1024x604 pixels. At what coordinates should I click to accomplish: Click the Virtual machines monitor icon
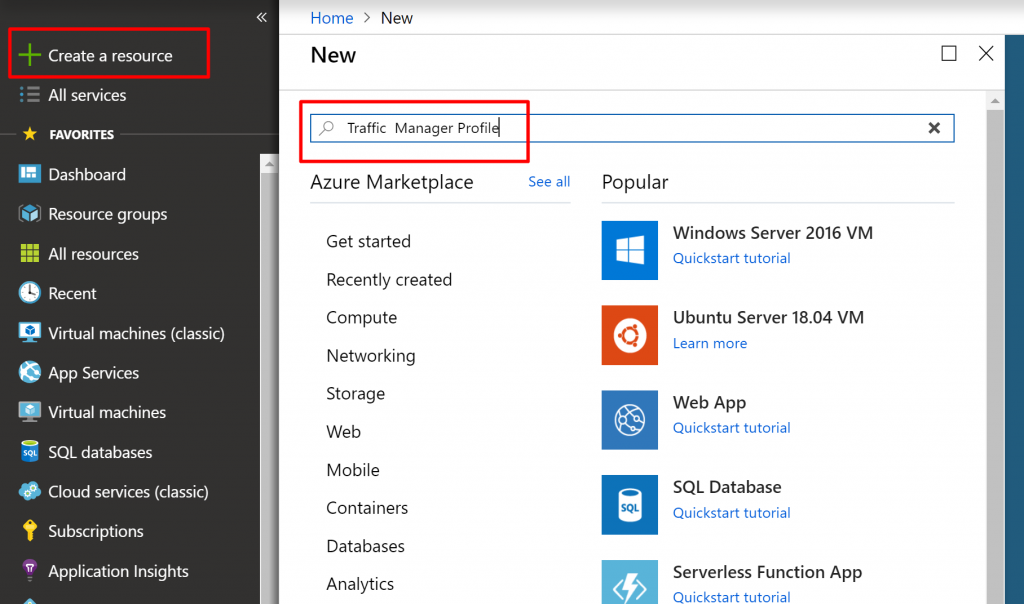point(29,412)
